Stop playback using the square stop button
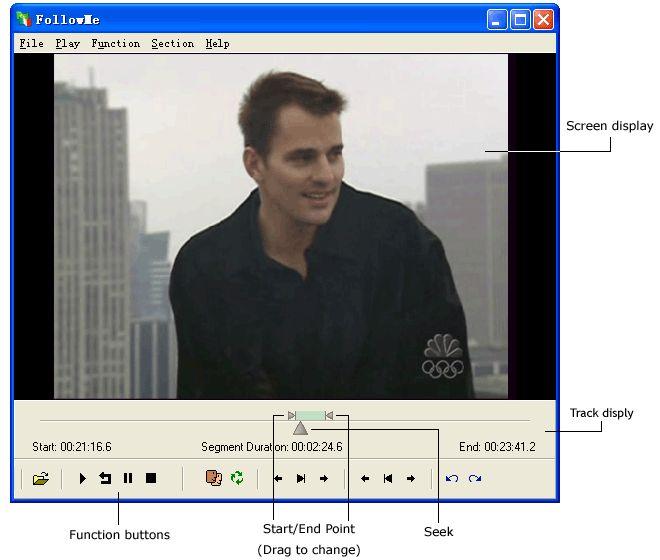The width and height of the screenshot is (660, 560). 151,479
